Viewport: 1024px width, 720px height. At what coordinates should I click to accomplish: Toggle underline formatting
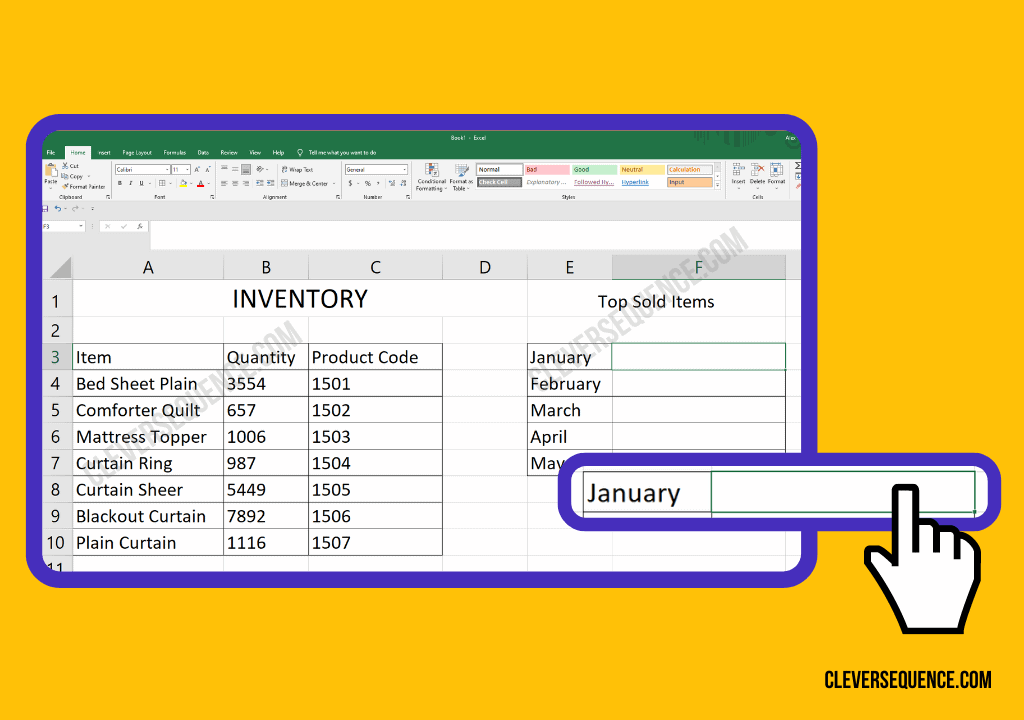point(140,183)
